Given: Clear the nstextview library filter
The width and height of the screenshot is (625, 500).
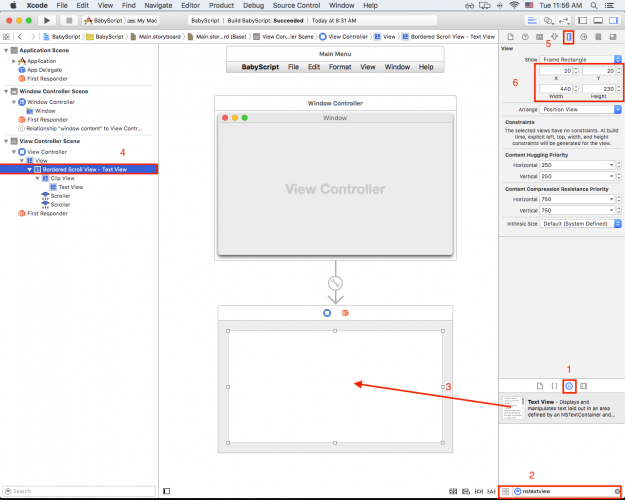Looking at the screenshot, I should (617, 491).
